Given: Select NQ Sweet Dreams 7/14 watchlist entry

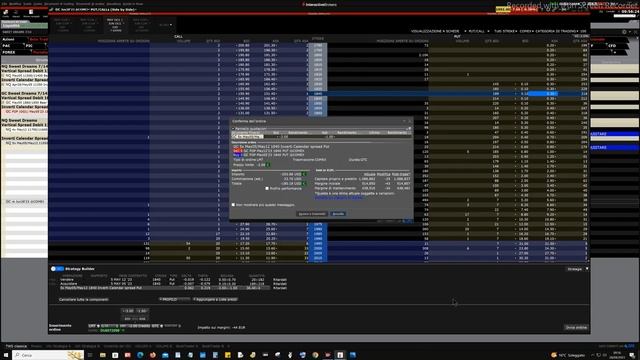Looking at the screenshot, I should pyautogui.click(x=24, y=66).
